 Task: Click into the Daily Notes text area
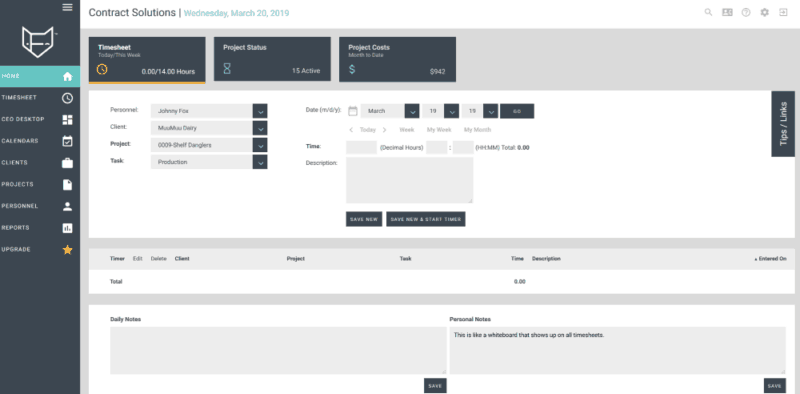click(278, 351)
